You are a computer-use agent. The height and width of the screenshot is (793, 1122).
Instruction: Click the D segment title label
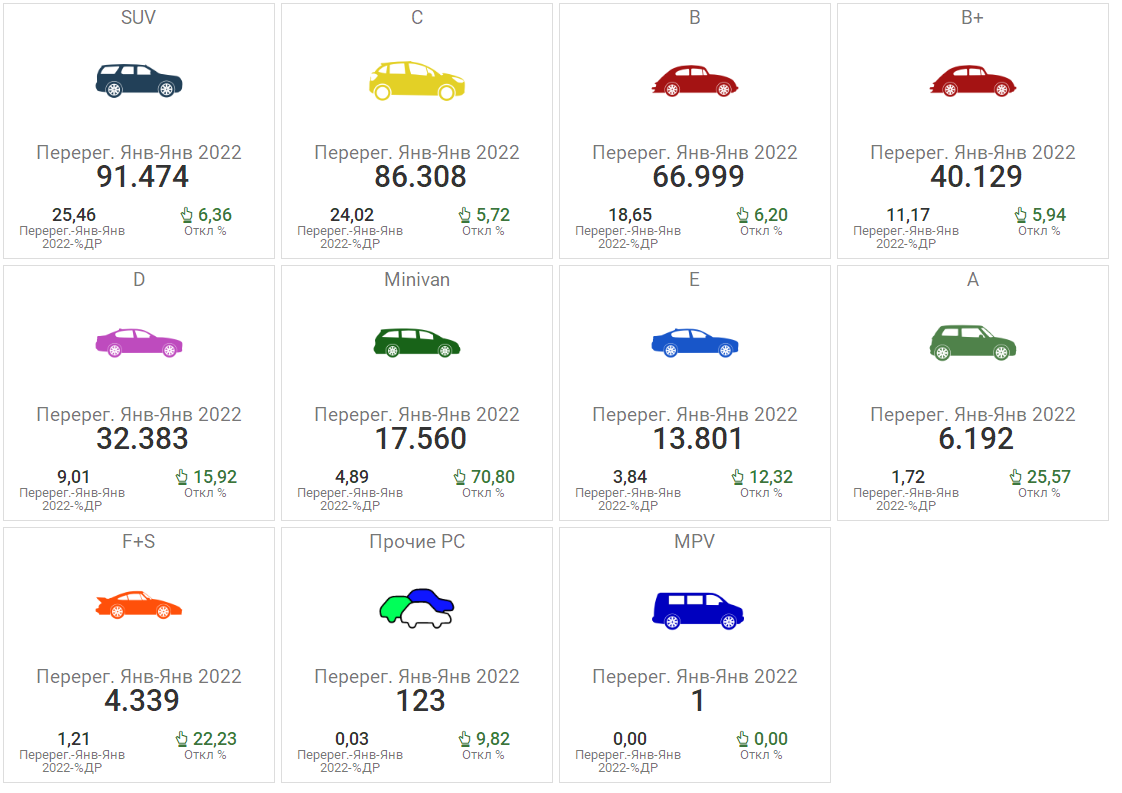[139, 280]
